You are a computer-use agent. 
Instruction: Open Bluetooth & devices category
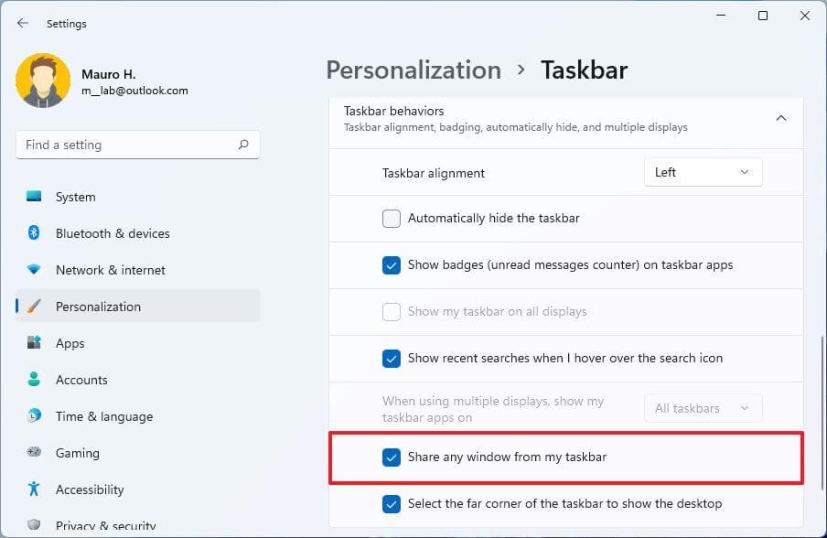tap(138, 233)
